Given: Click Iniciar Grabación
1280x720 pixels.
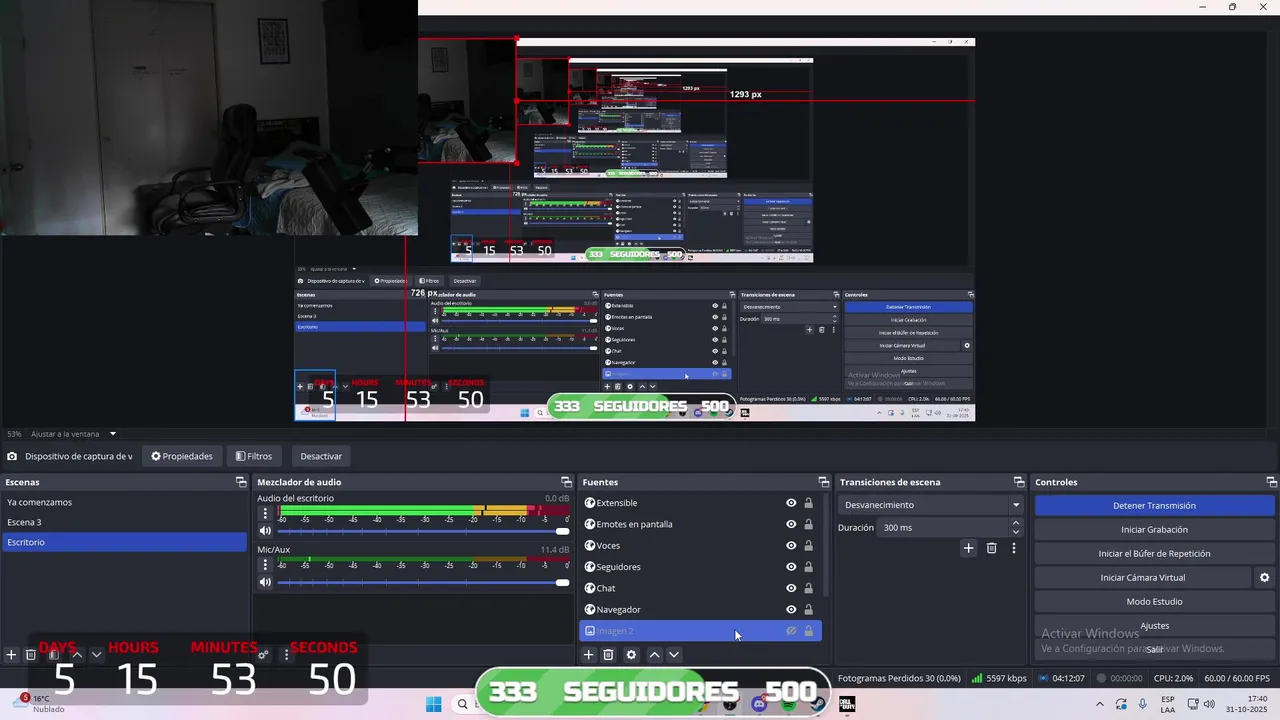Looking at the screenshot, I should click(1154, 530).
